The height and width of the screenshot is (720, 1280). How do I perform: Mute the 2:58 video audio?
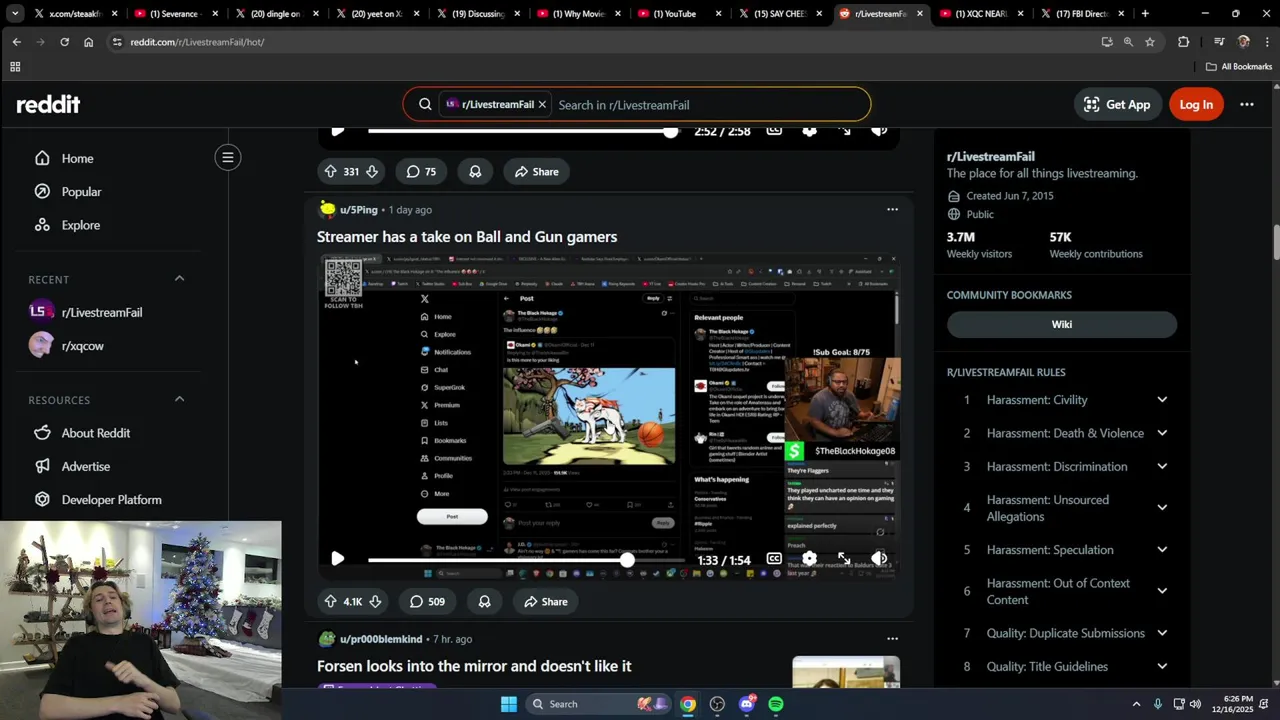tap(879, 131)
